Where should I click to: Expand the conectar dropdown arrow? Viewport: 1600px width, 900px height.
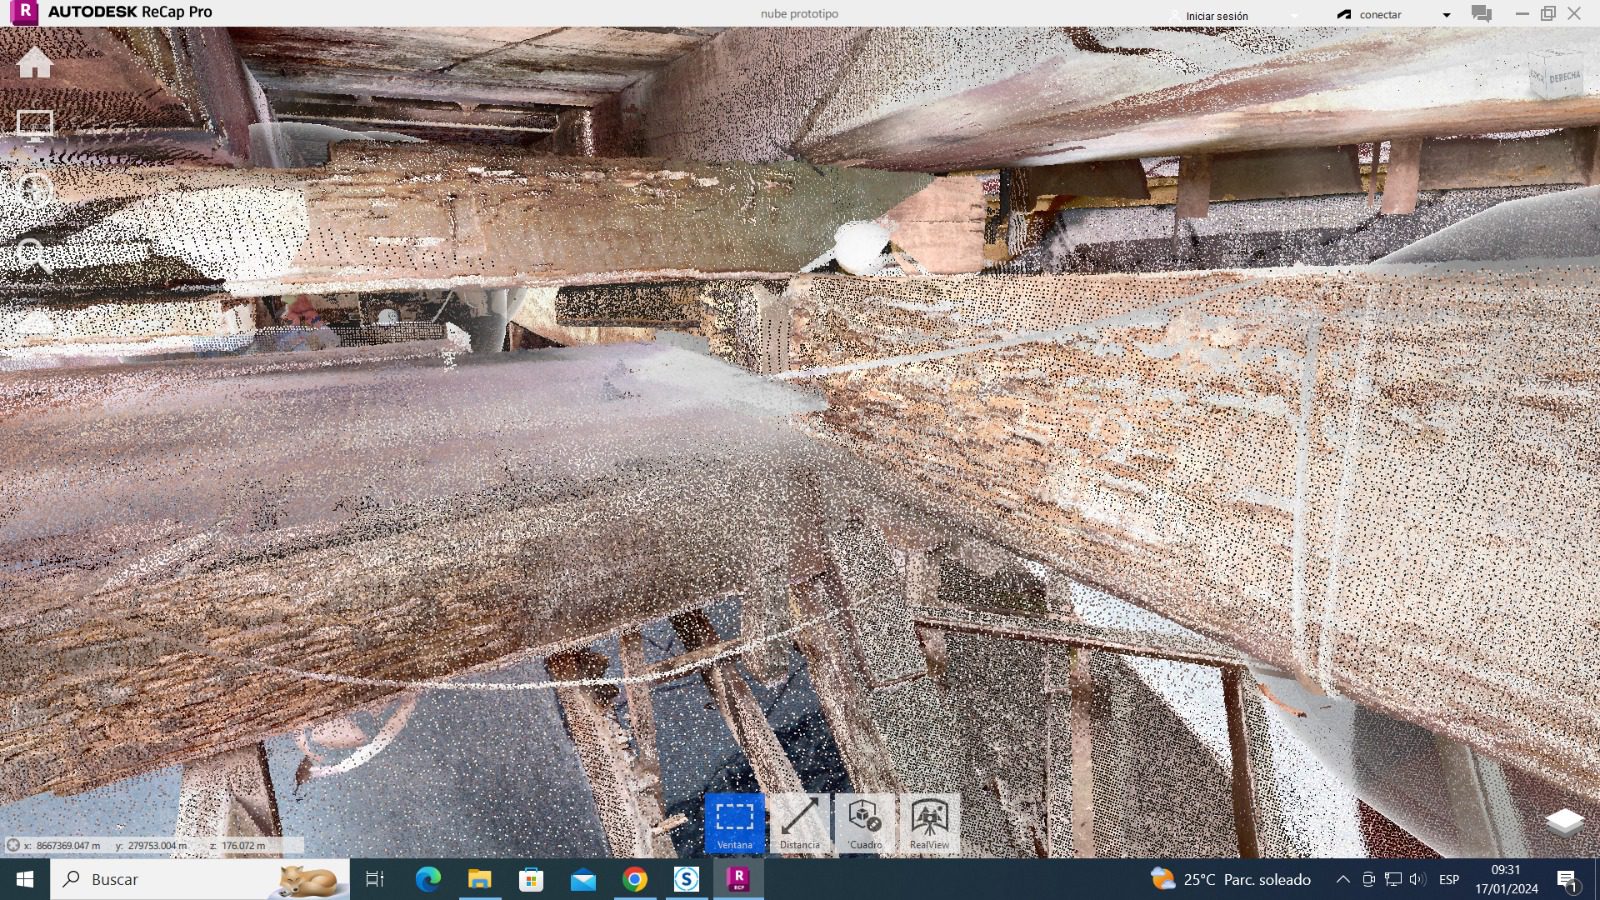point(1446,15)
